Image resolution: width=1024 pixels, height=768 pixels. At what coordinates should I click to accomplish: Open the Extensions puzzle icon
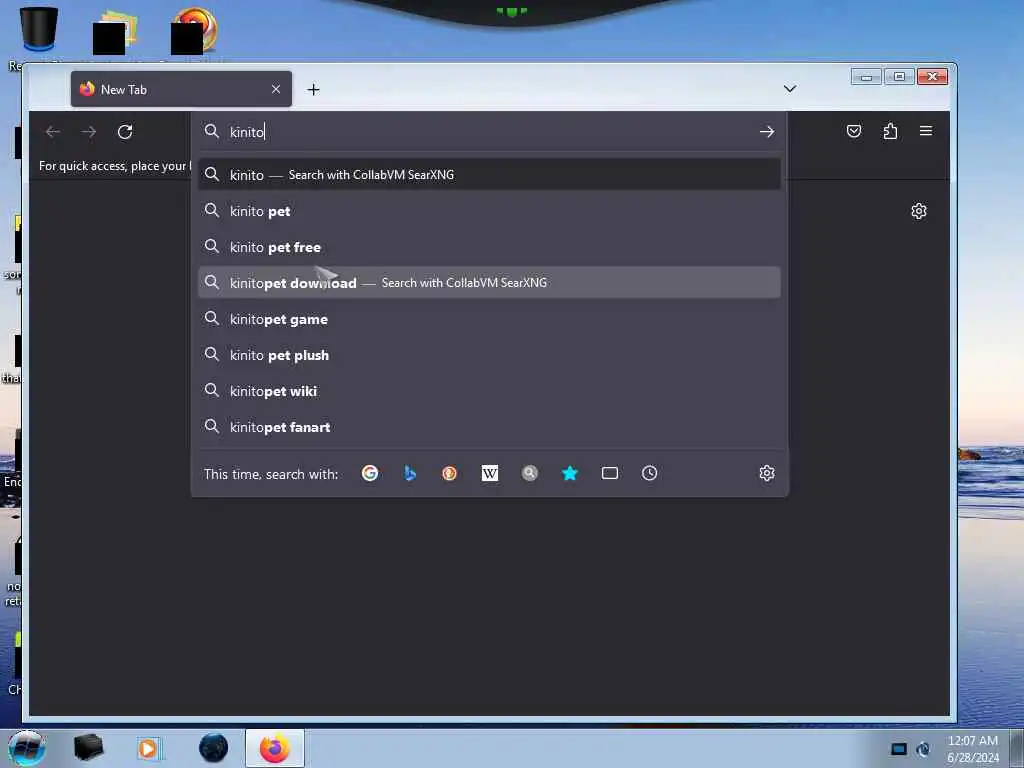[x=890, y=131]
